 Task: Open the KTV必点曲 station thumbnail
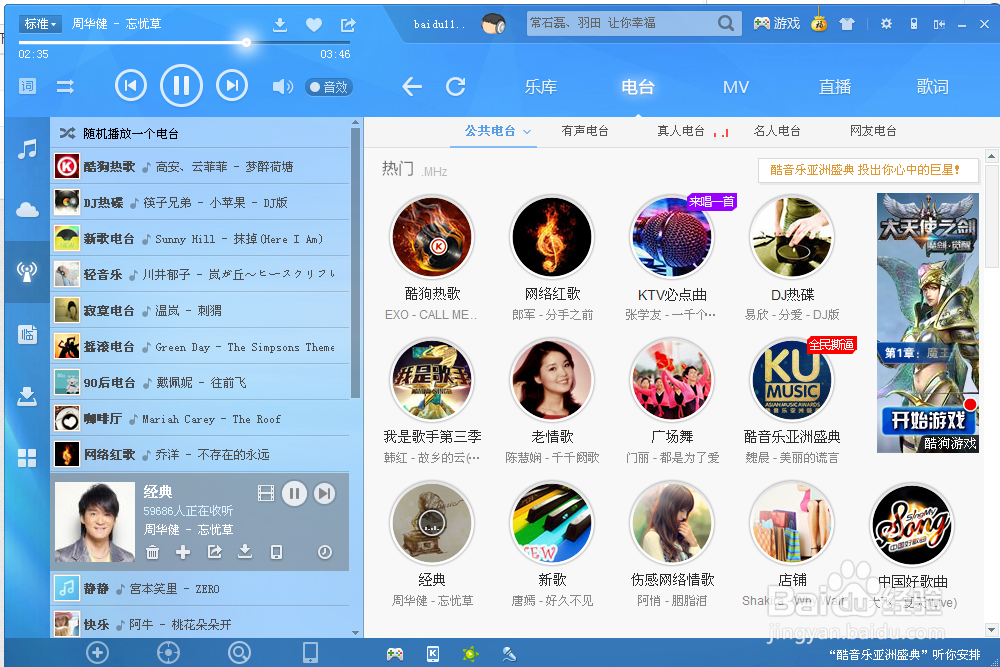672,237
